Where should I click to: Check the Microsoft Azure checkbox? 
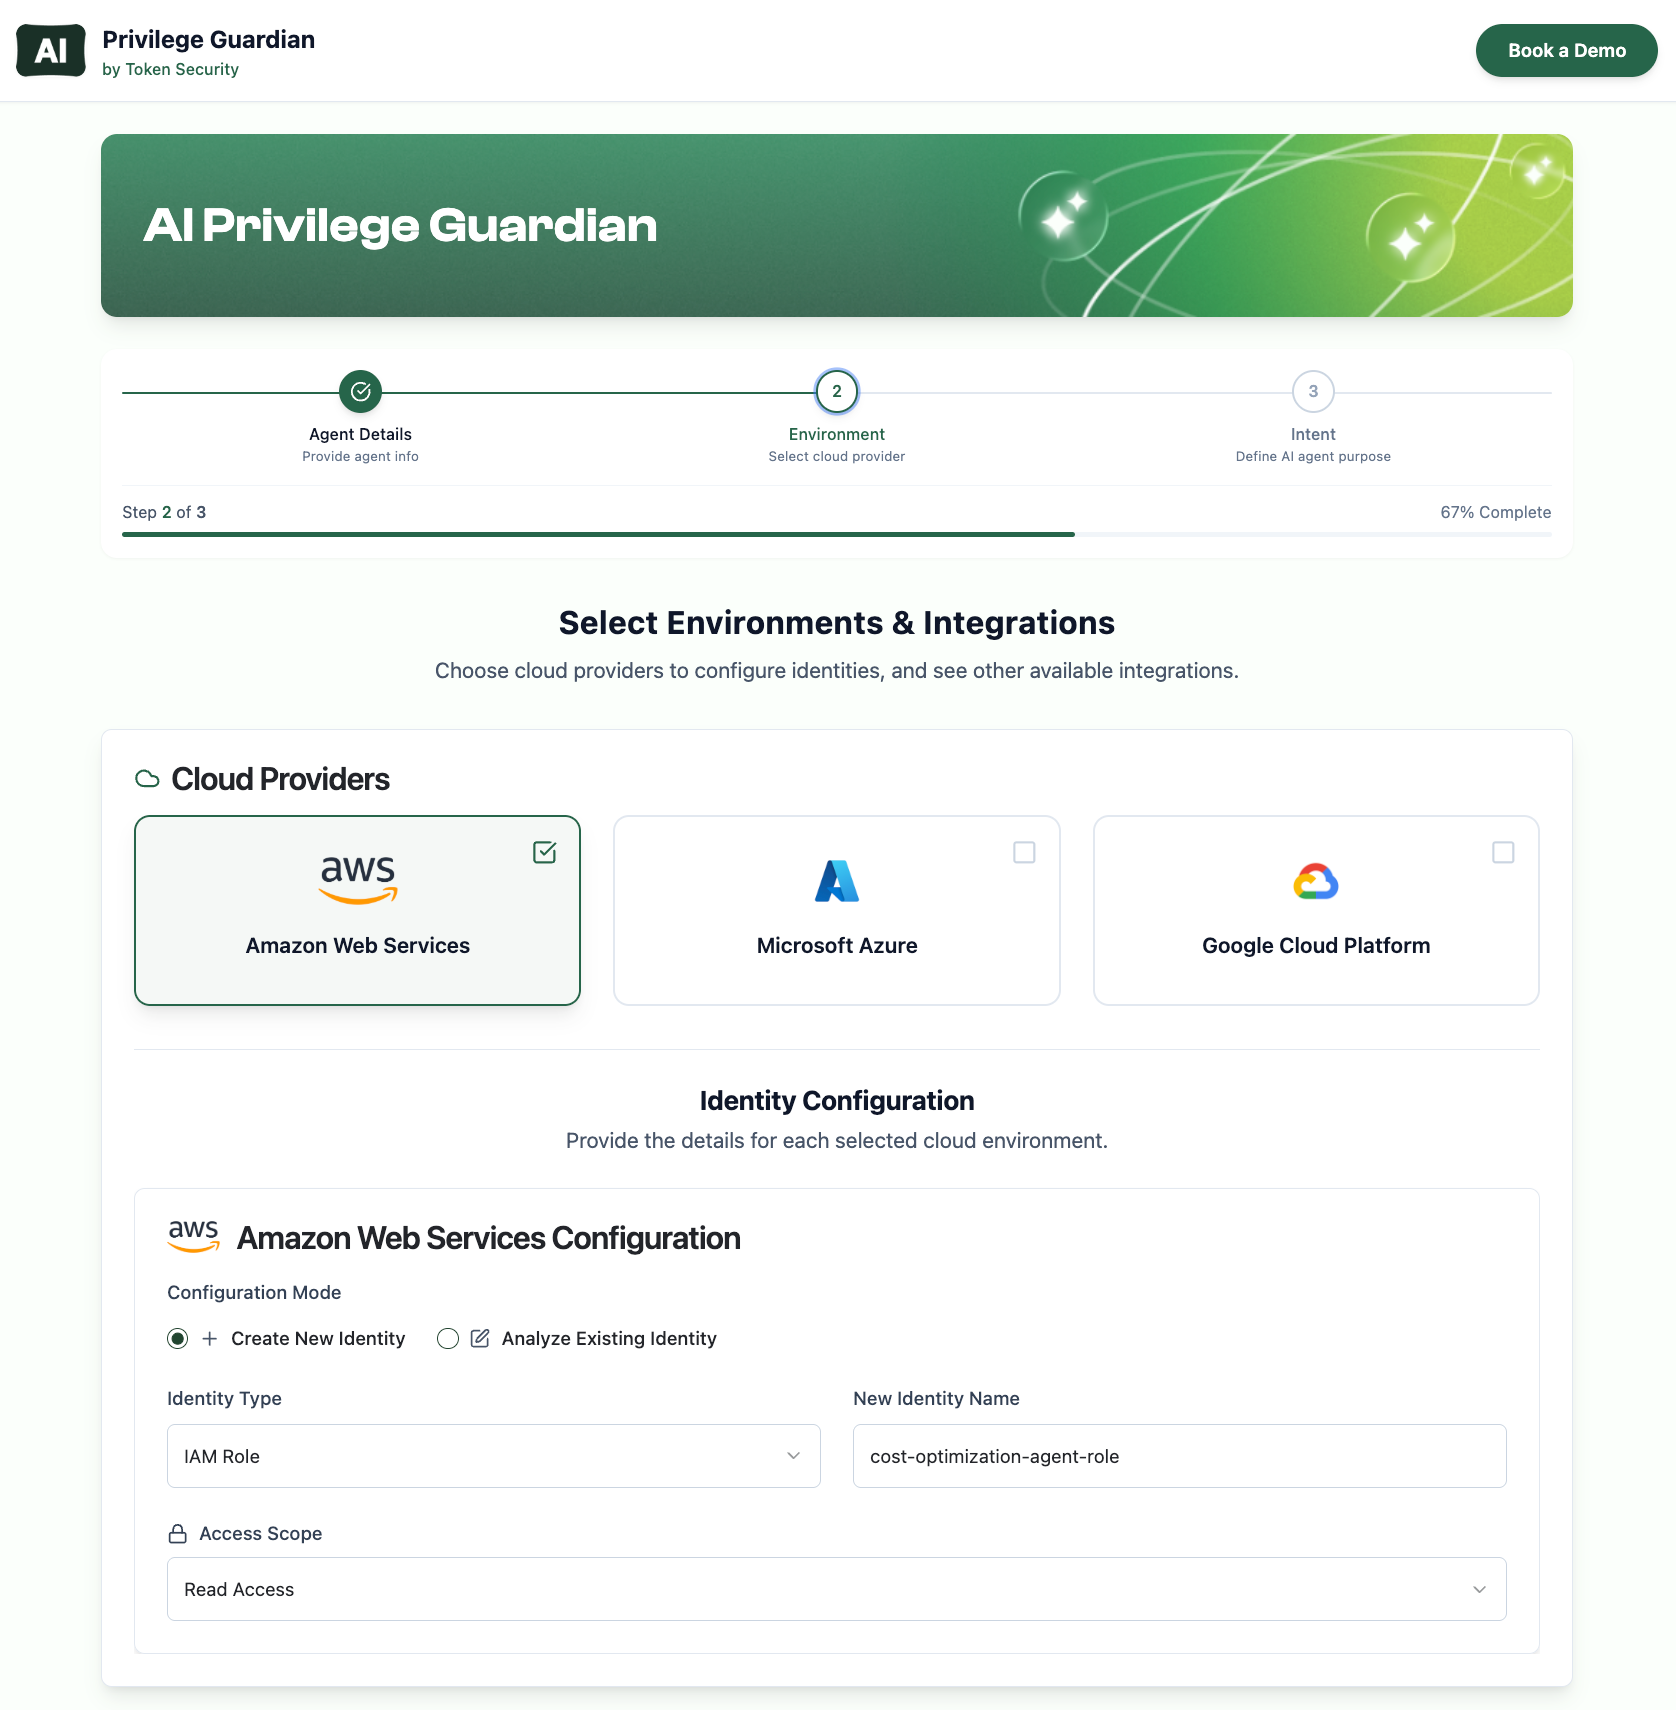pos(1024,852)
